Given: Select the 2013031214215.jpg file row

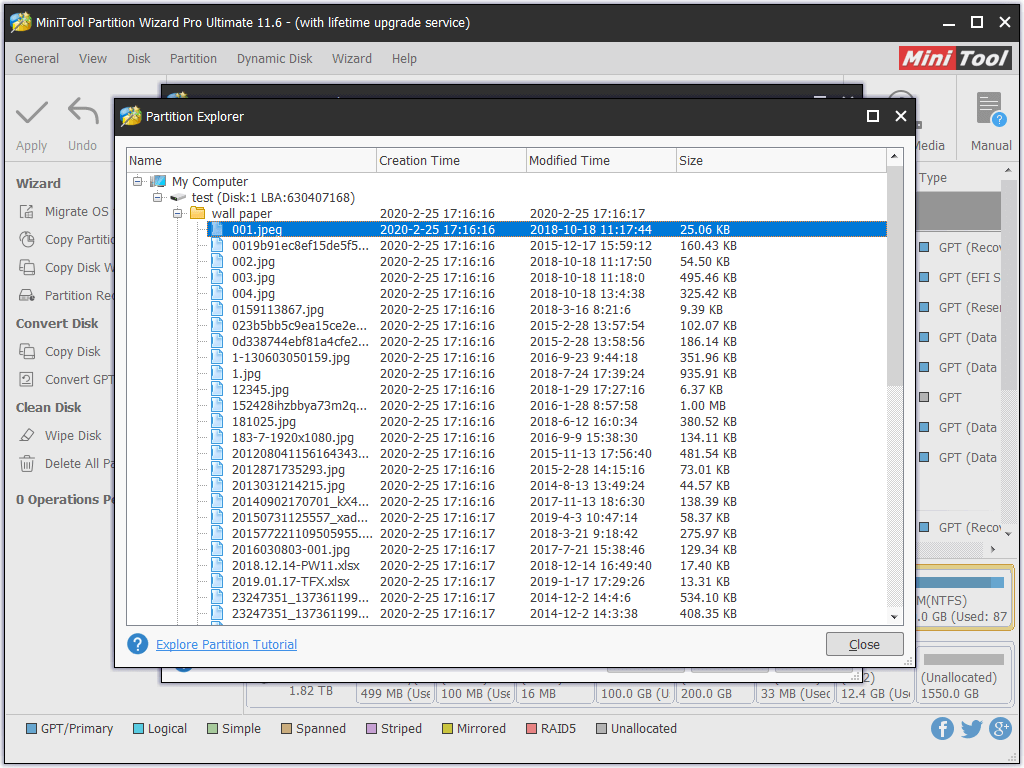Looking at the screenshot, I should pyautogui.click(x=547, y=486).
